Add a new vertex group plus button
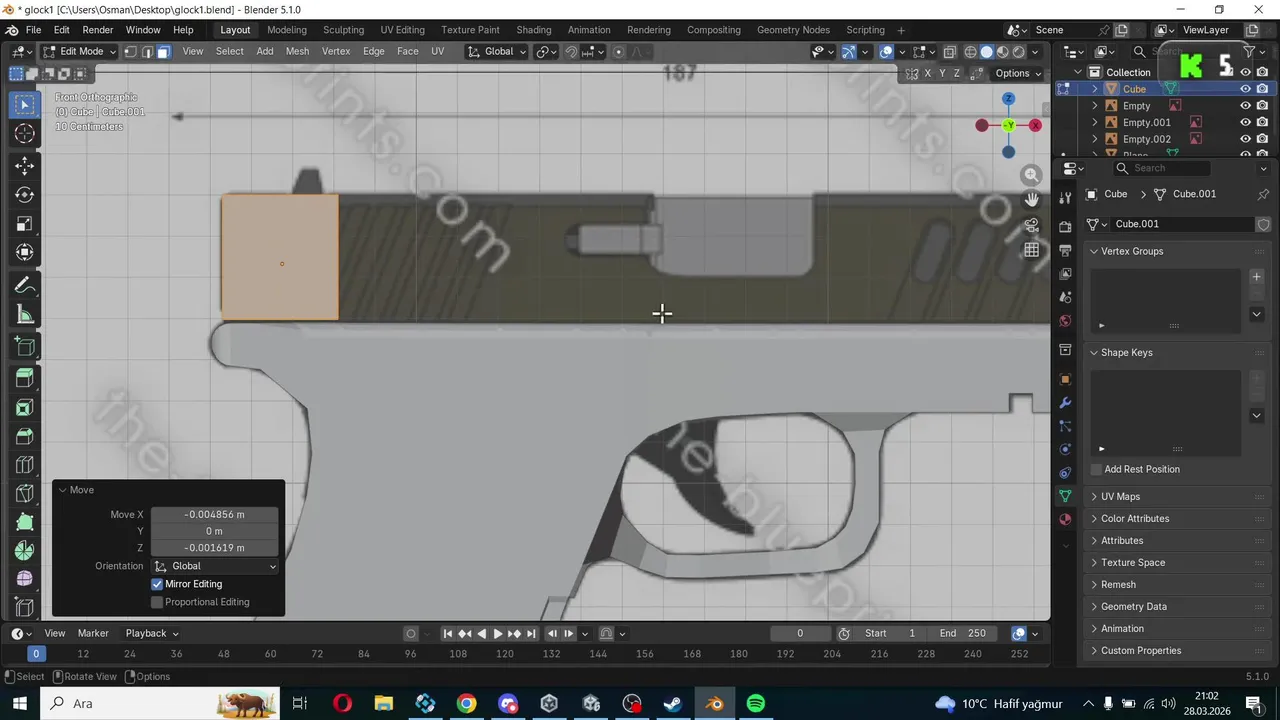This screenshot has height=720, width=1280. (x=1257, y=277)
